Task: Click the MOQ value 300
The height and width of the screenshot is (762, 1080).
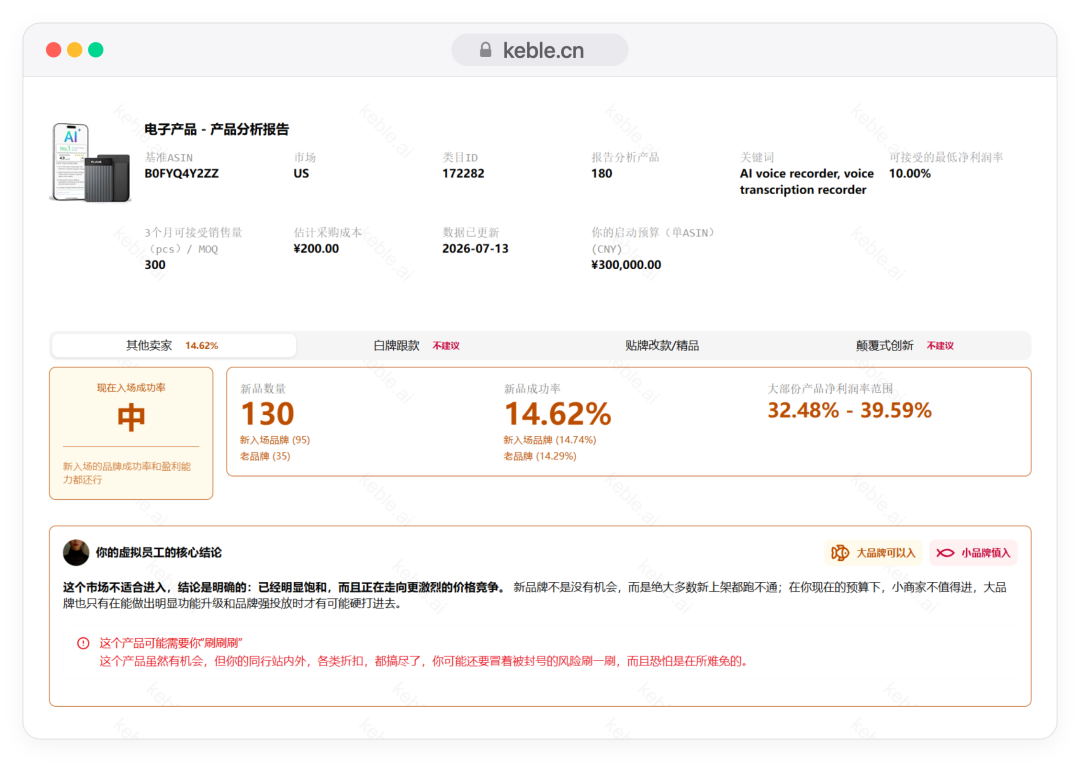Action: 155,265
